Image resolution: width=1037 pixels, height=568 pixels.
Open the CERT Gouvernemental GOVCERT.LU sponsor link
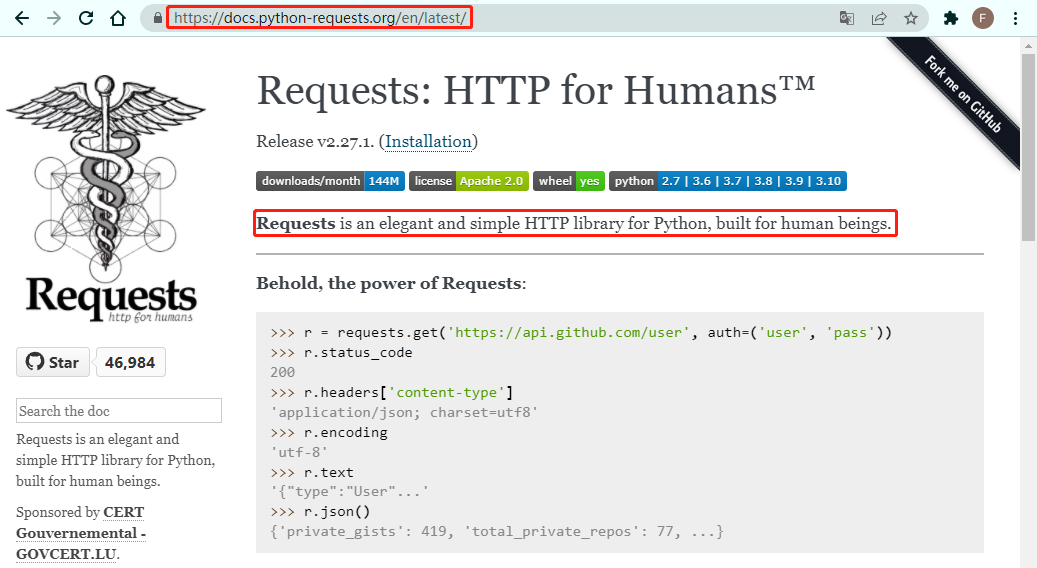click(x=80, y=533)
